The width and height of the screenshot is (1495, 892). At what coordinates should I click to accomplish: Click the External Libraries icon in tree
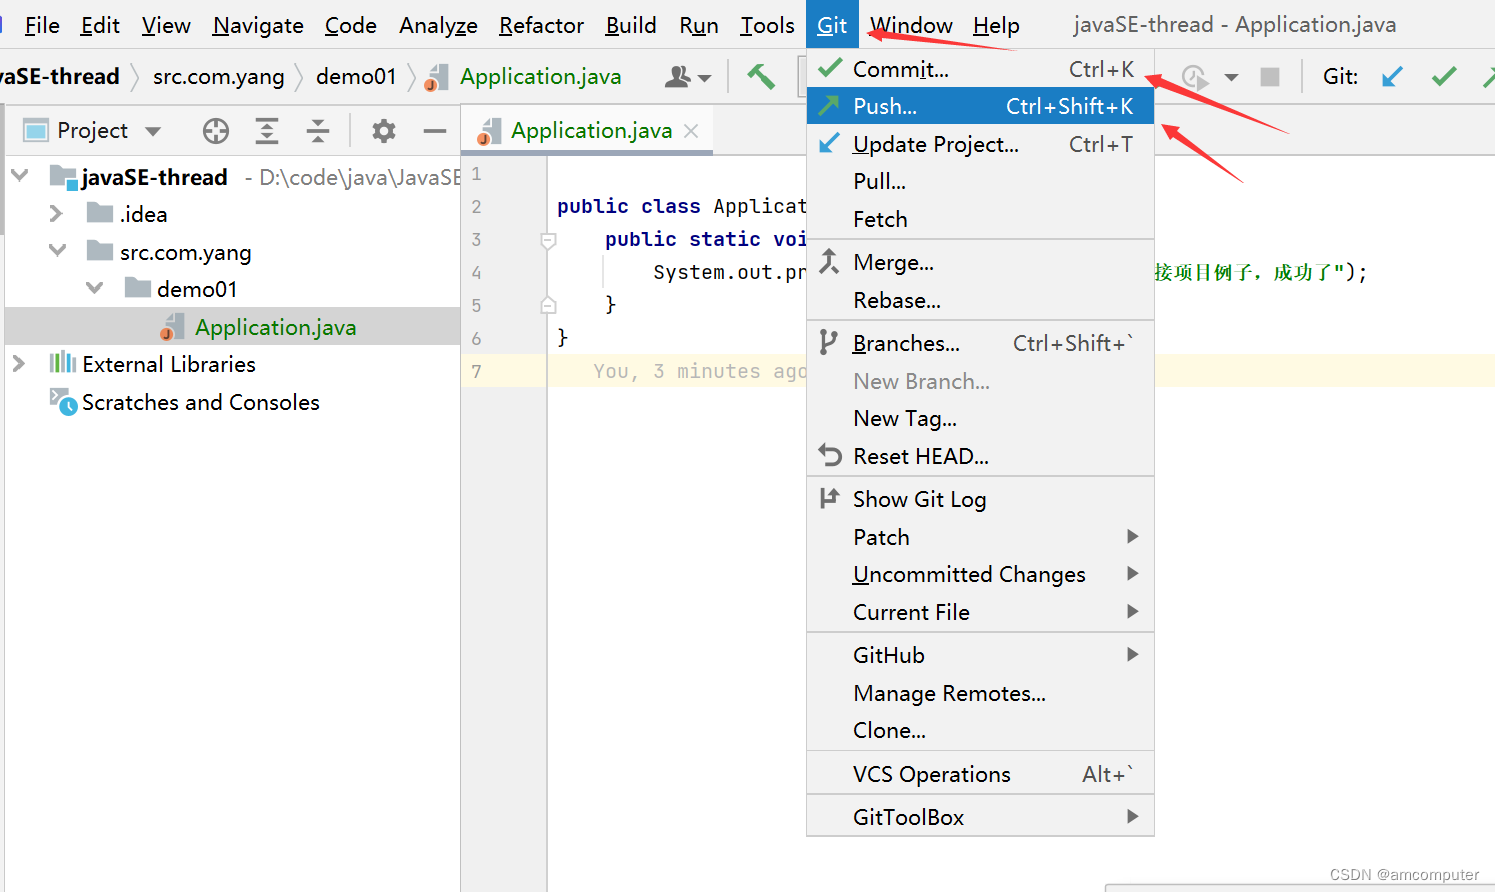coord(63,363)
